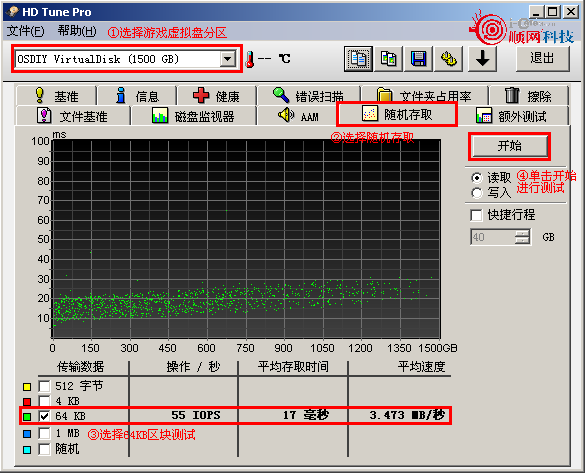Screen dimensions: 585x473
Task: Click the 操作 / 秒 column header
Action: pyautogui.click(x=193, y=367)
